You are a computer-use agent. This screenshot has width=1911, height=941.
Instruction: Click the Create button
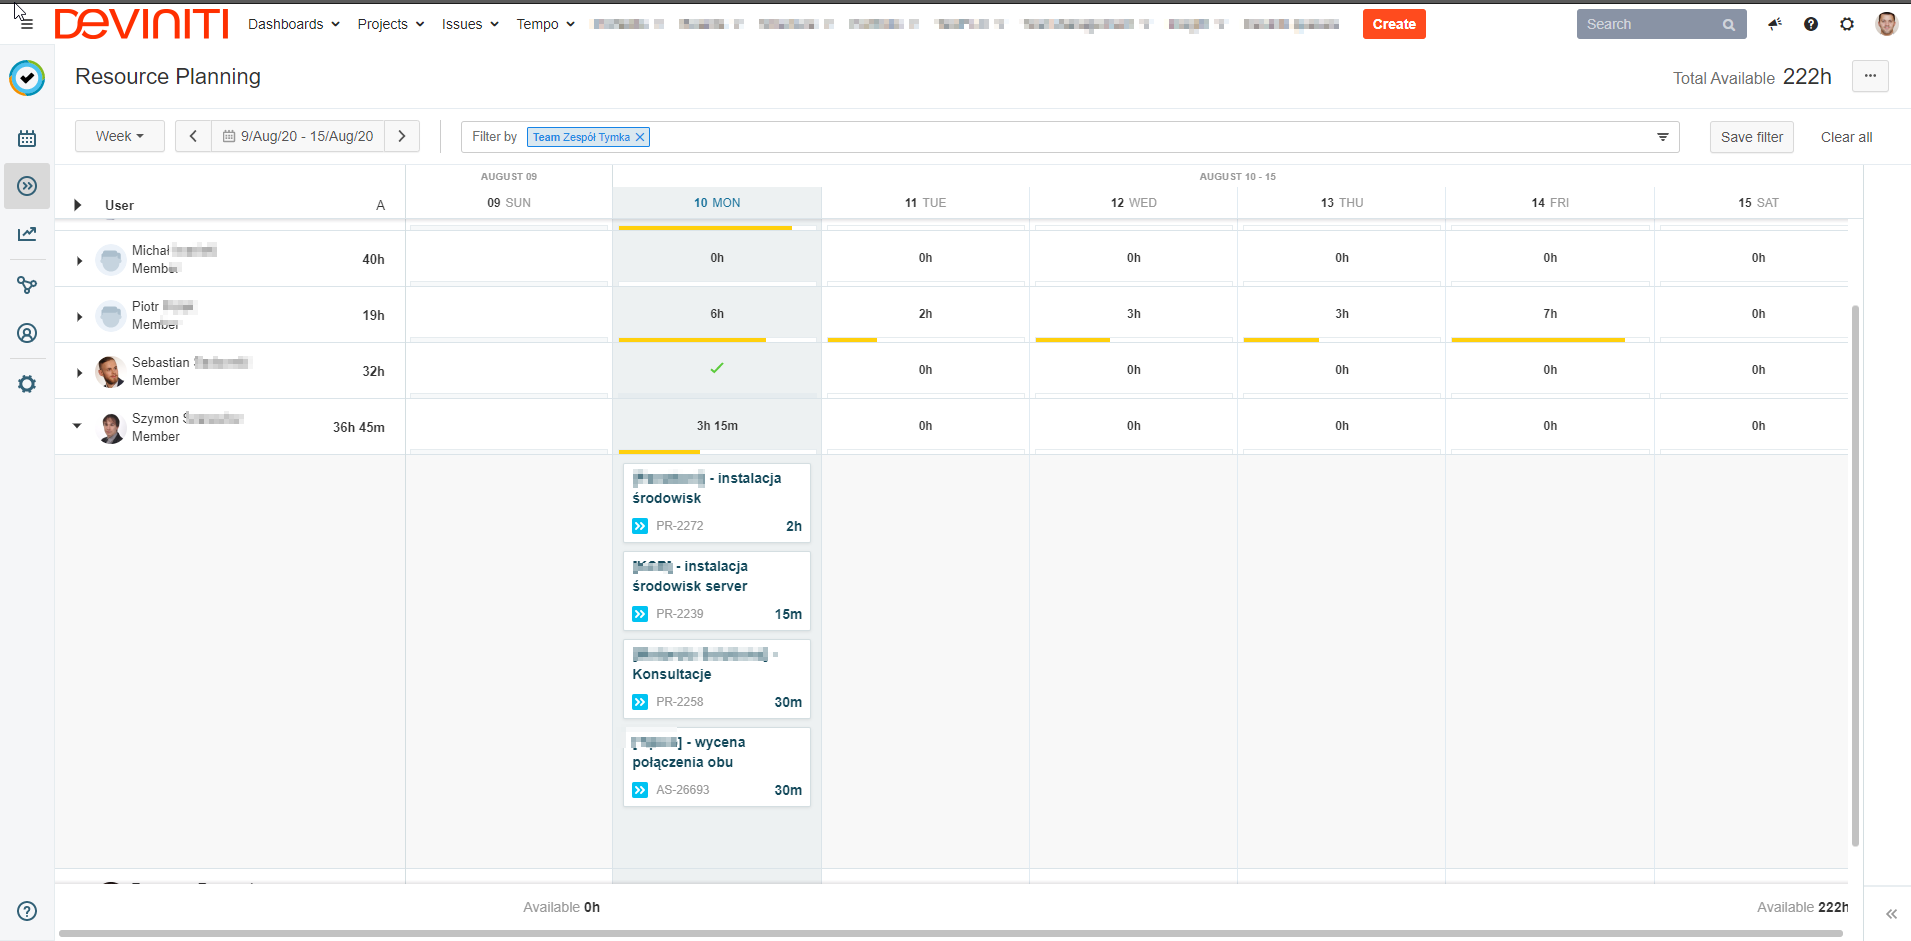(1393, 24)
